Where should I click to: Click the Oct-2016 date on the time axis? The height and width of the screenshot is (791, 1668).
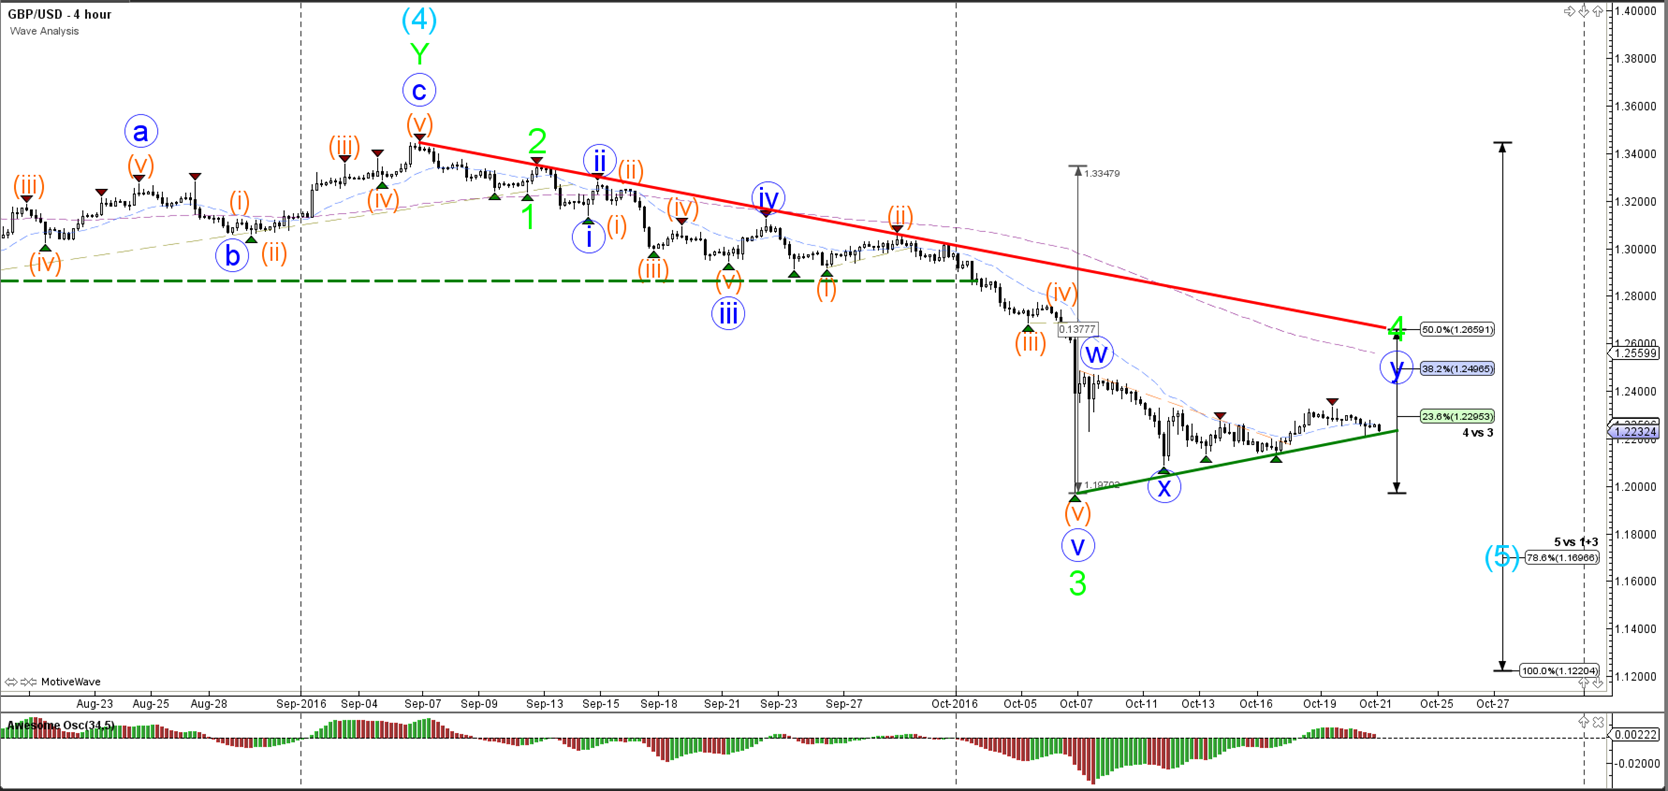955,704
